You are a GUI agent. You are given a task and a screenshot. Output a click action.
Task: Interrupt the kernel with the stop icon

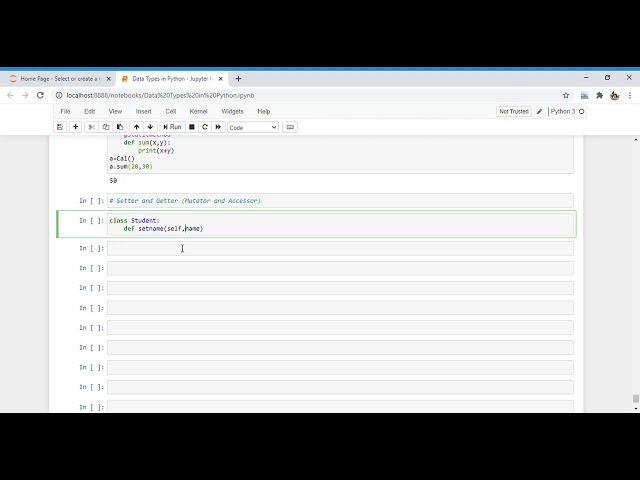pyautogui.click(x=191, y=127)
